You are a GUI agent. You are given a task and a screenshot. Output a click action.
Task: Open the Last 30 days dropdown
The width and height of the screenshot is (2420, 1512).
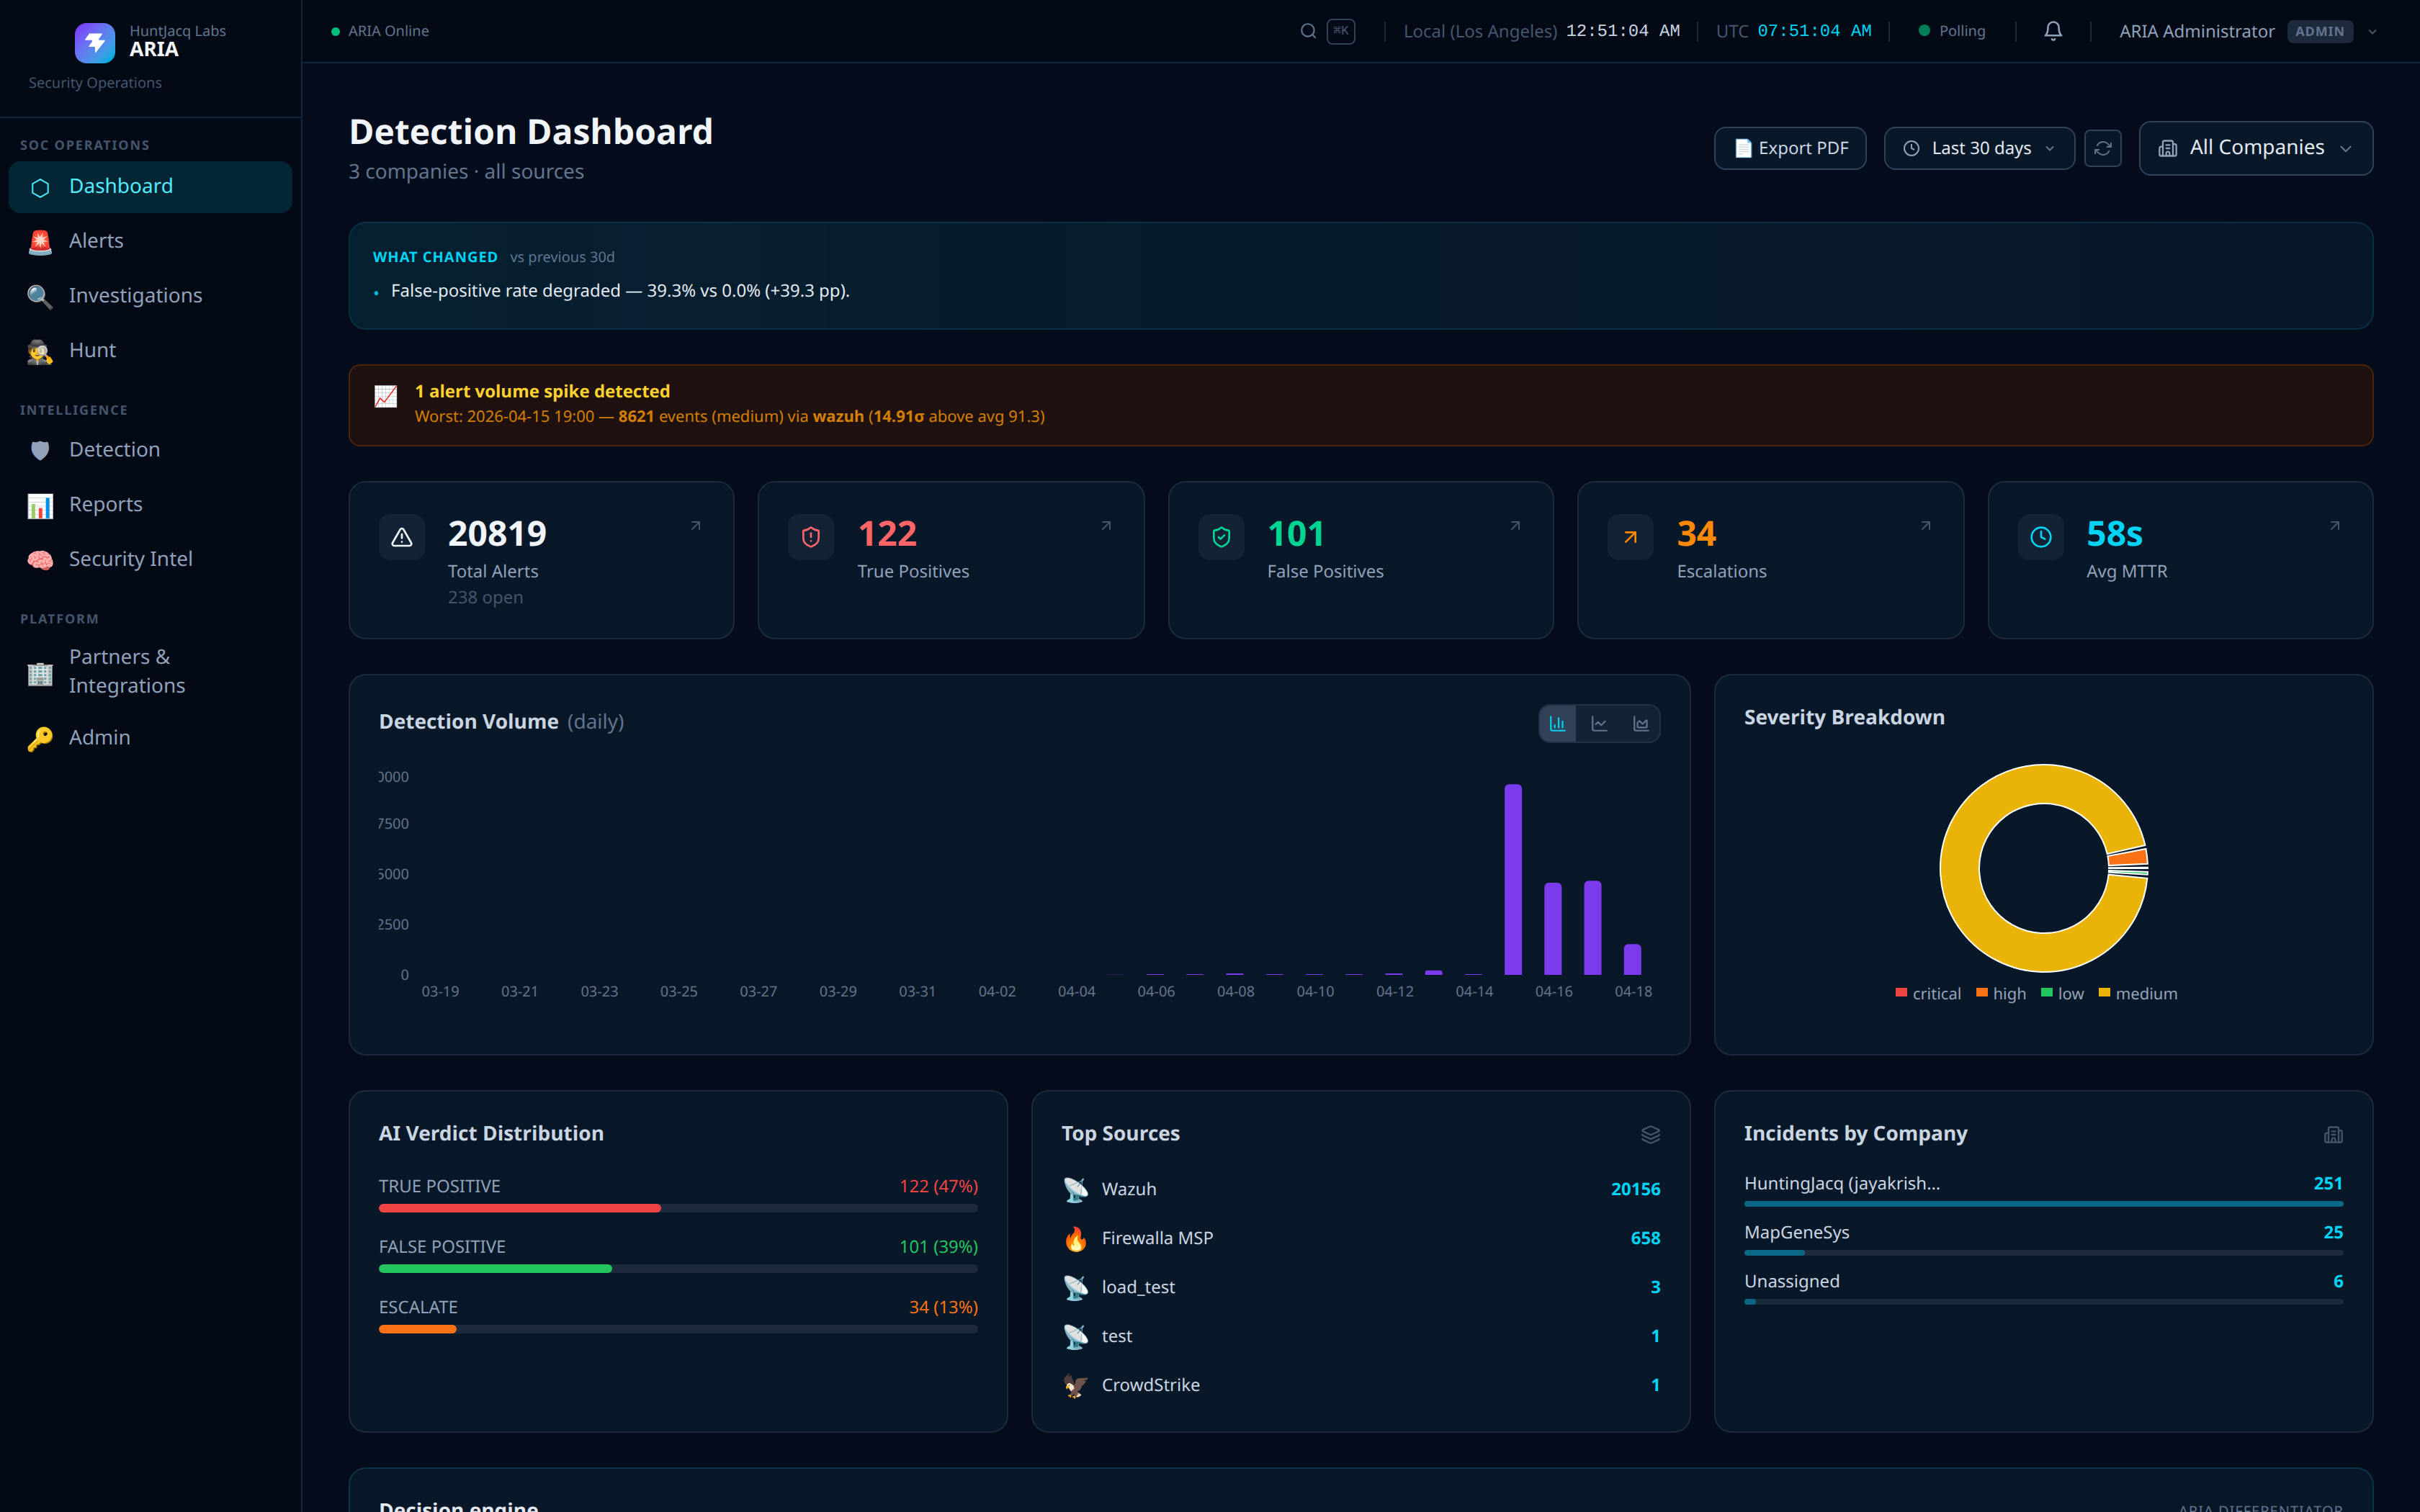tap(1979, 148)
